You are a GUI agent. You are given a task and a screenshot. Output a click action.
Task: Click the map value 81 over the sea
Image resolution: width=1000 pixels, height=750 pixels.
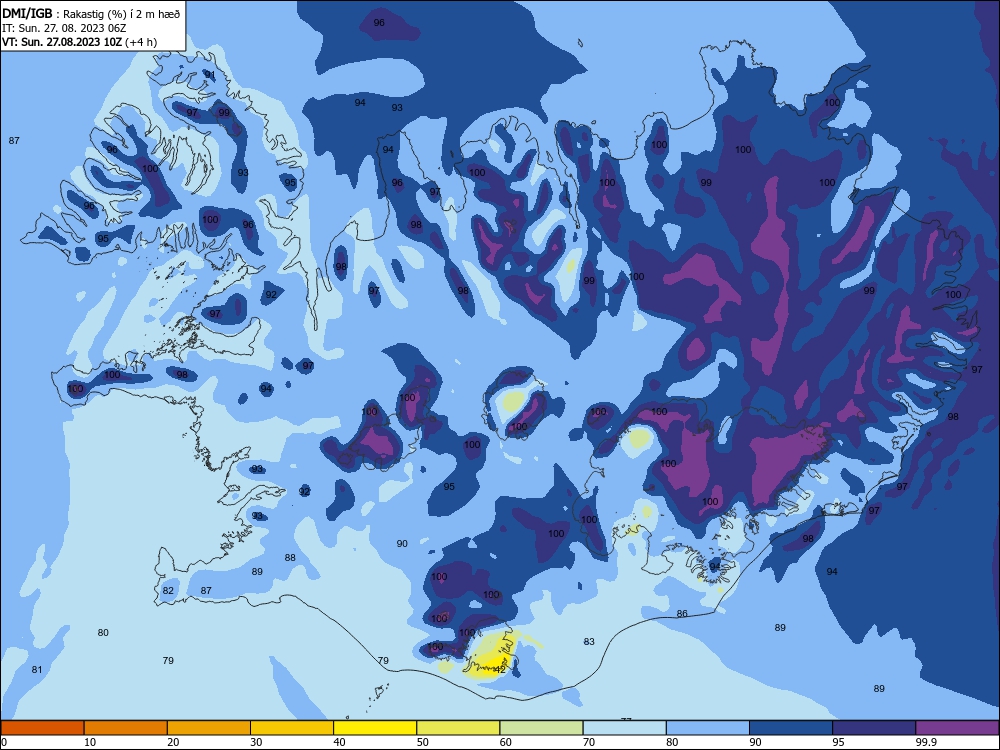point(37,670)
